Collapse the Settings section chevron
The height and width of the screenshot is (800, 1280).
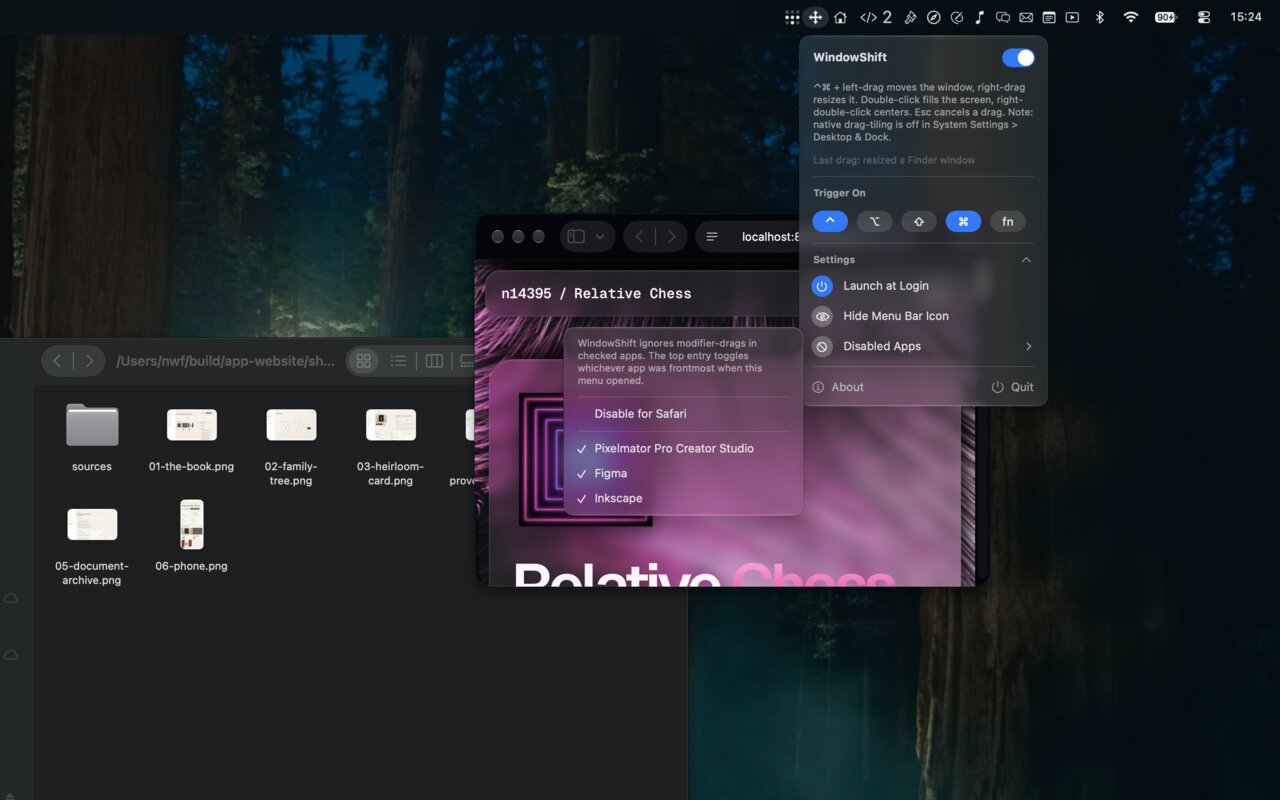1026,260
